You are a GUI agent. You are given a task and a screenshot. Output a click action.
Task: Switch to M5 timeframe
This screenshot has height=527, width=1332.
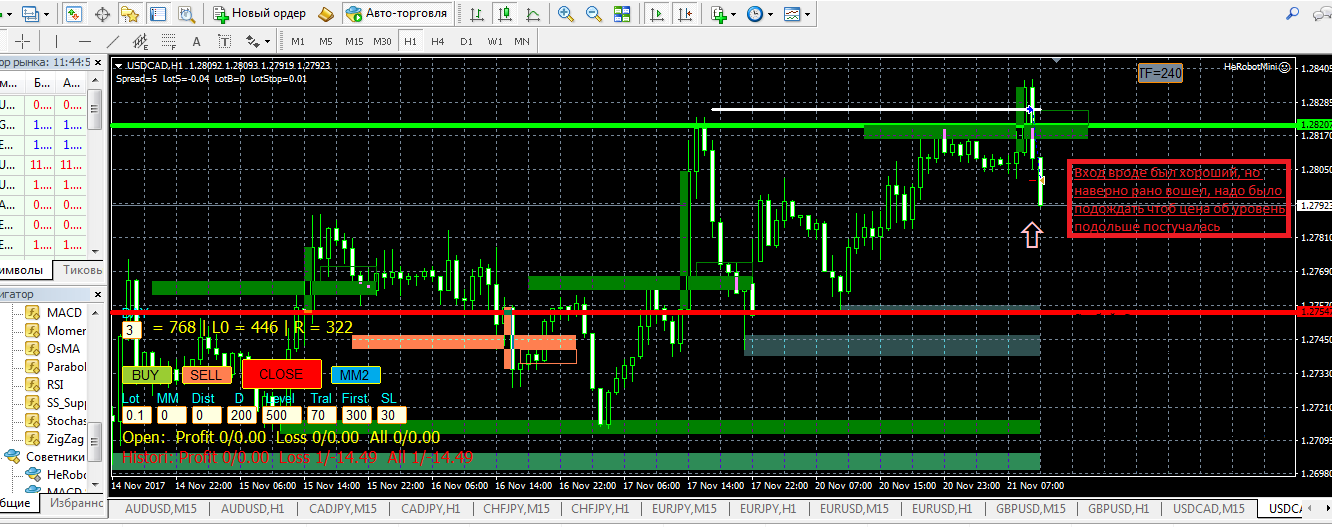coord(326,41)
